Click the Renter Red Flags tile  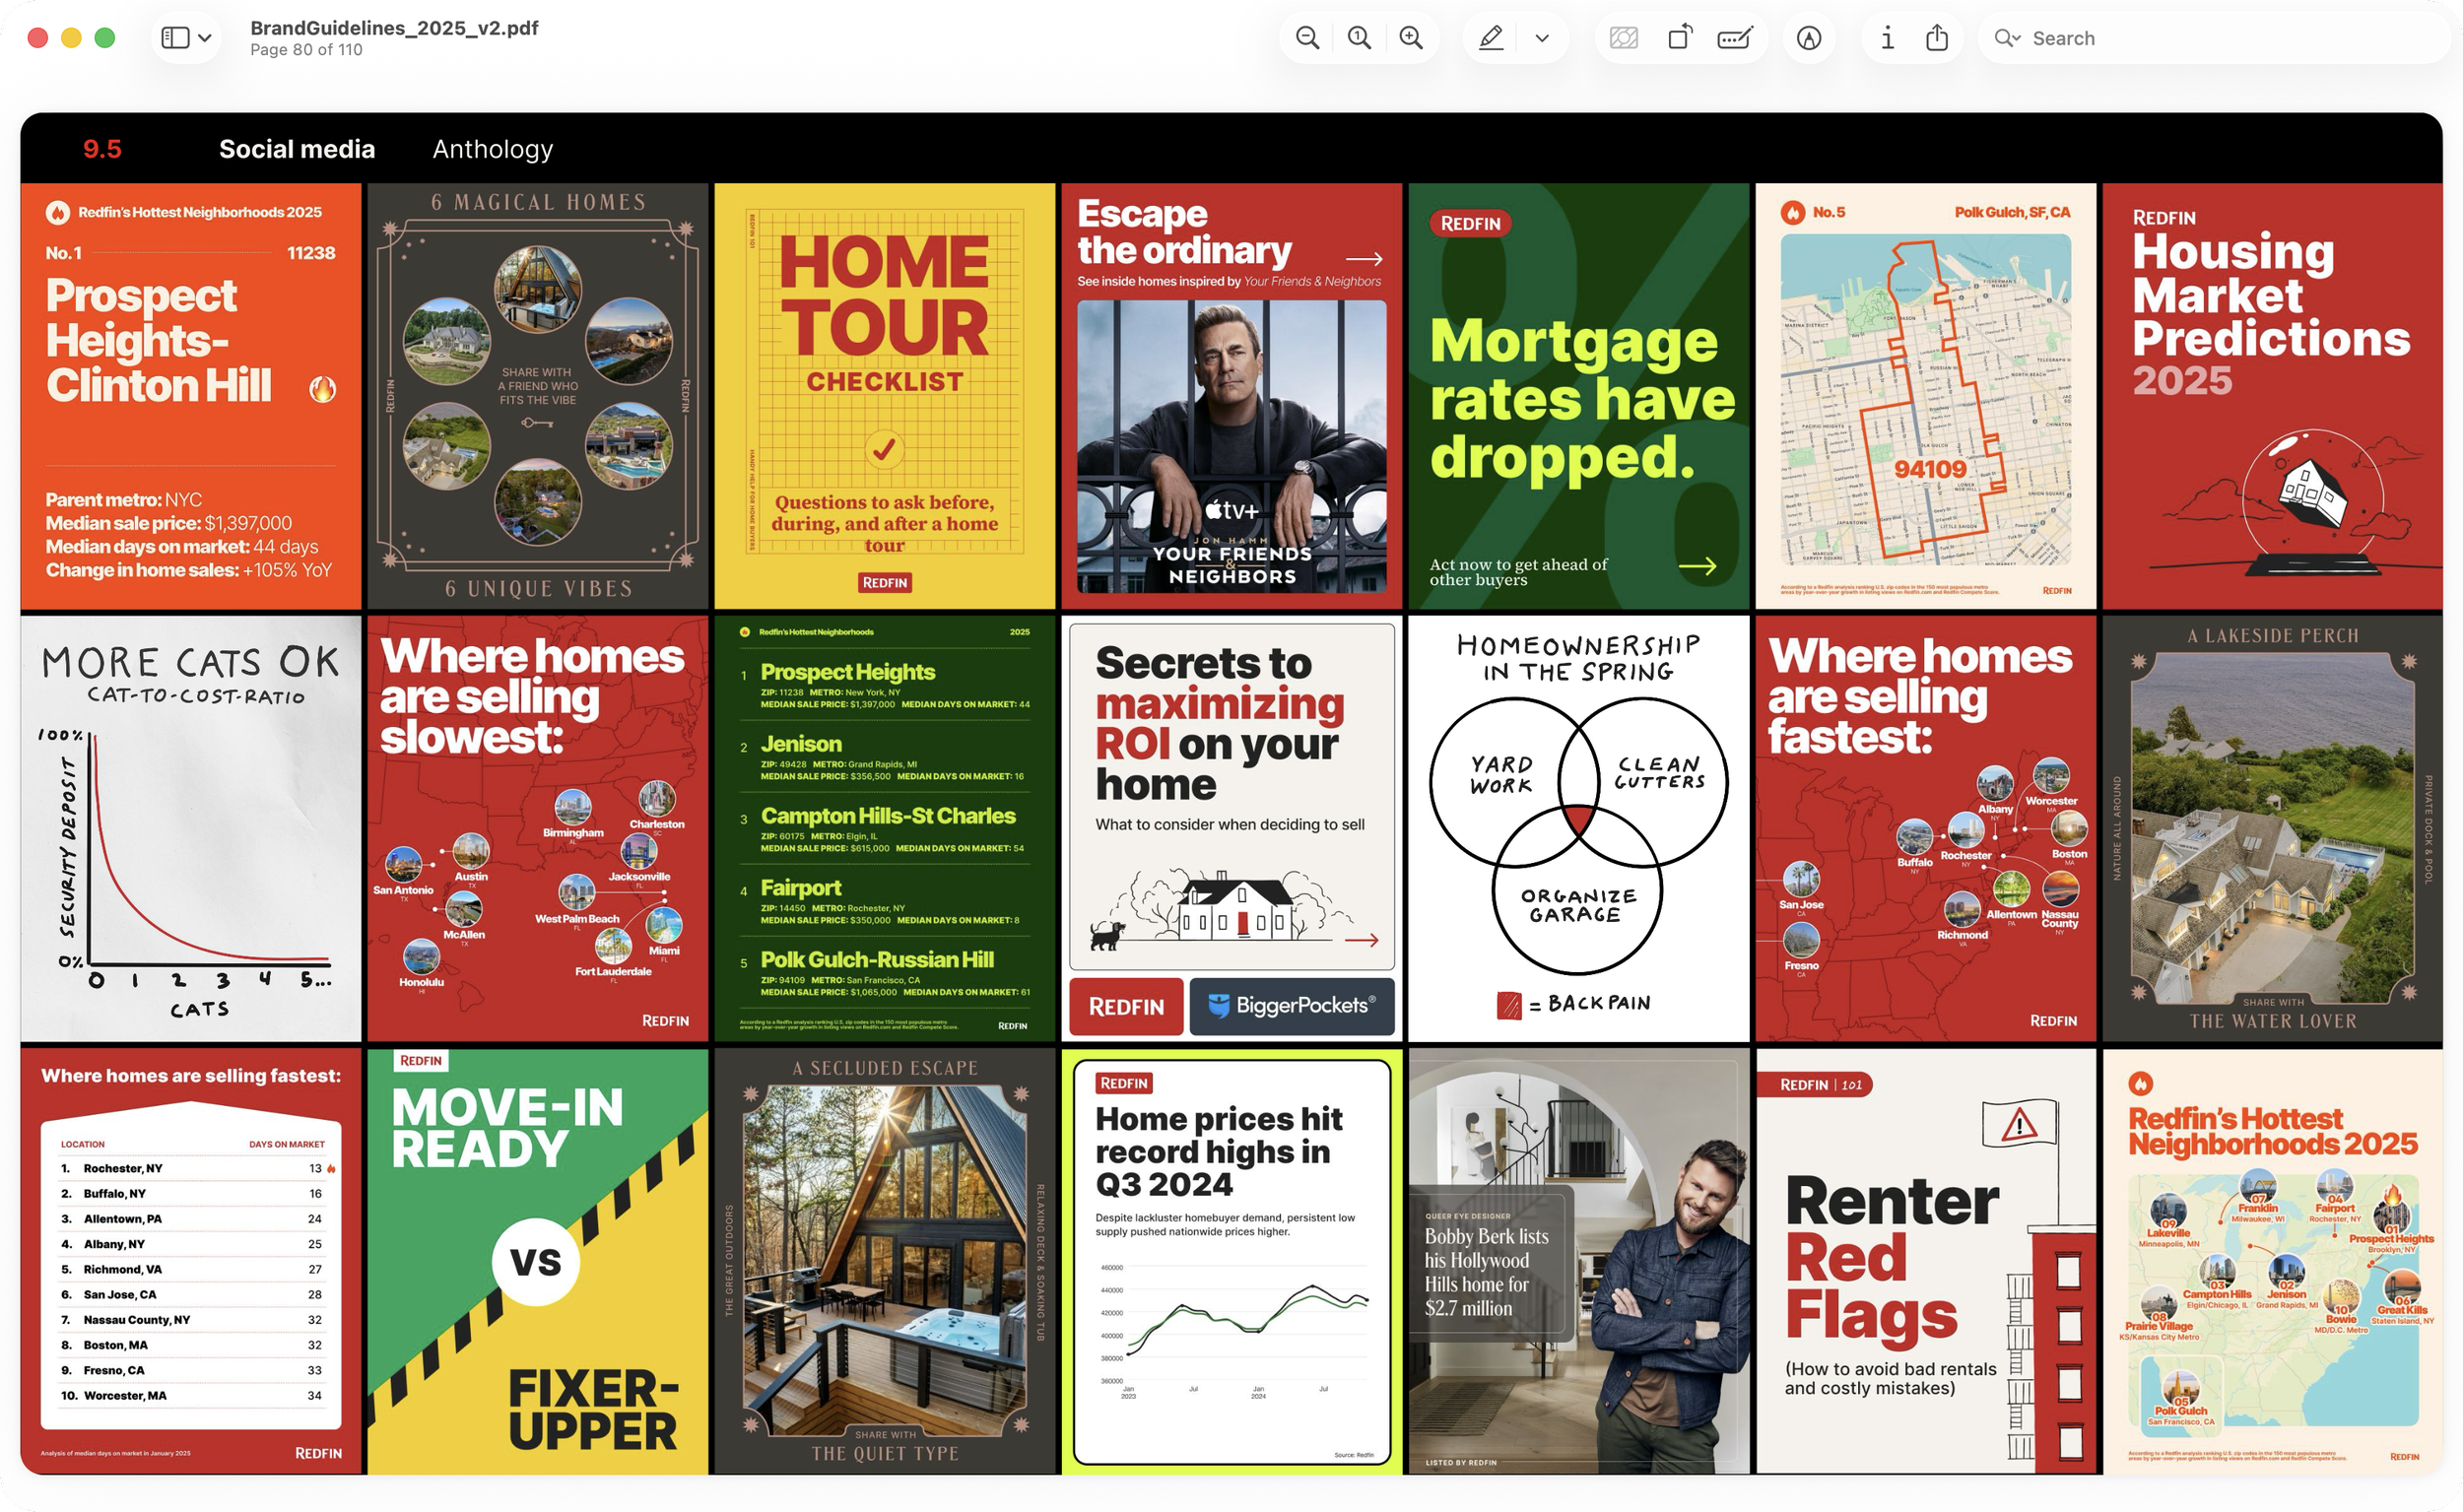click(1925, 1260)
